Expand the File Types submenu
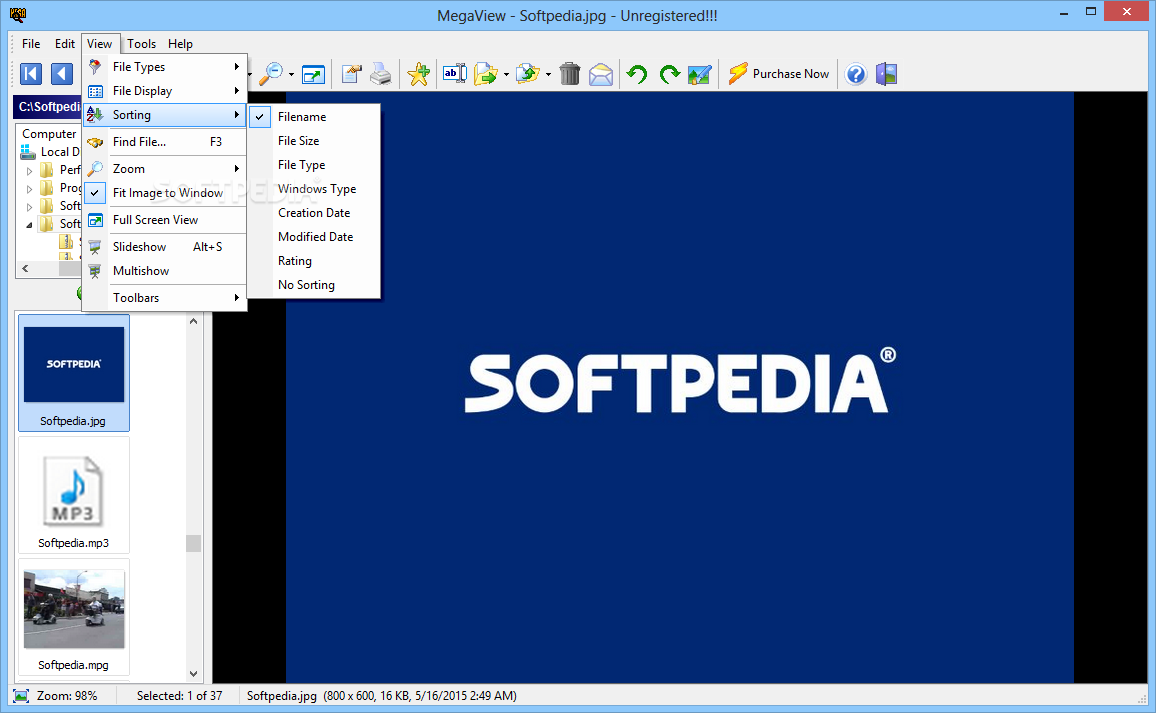This screenshot has width=1156, height=713. [x=164, y=66]
